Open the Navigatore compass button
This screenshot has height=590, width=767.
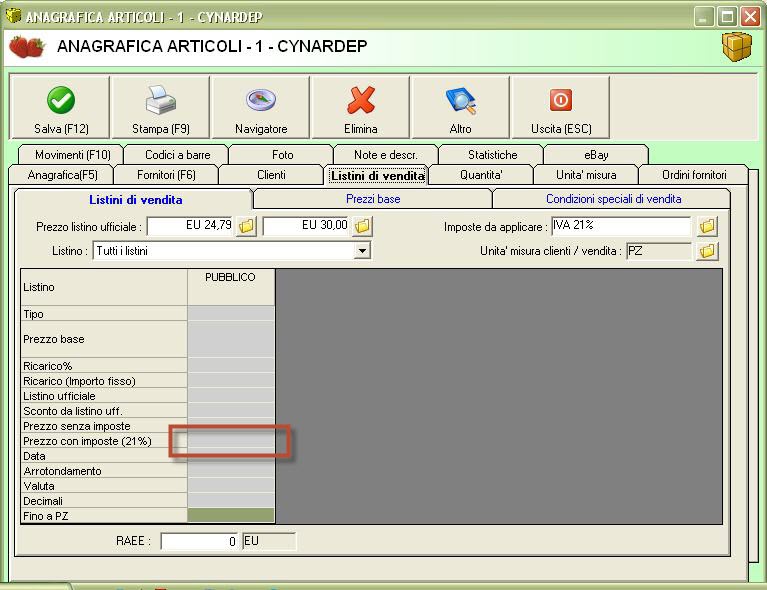pyautogui.click(x=261, y=108)
